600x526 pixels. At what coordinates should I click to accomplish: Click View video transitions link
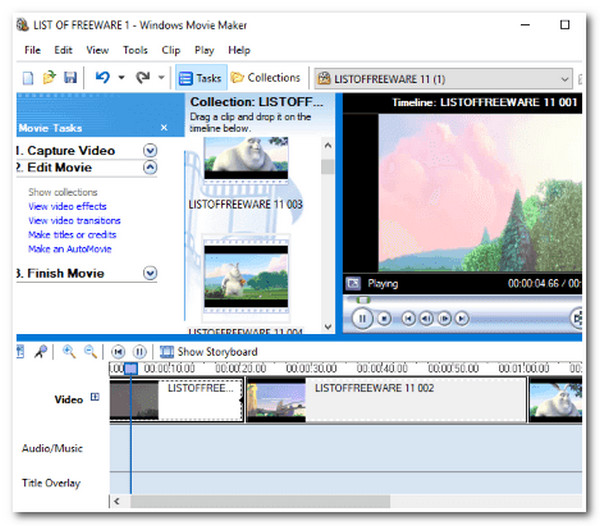click(74, 220)
